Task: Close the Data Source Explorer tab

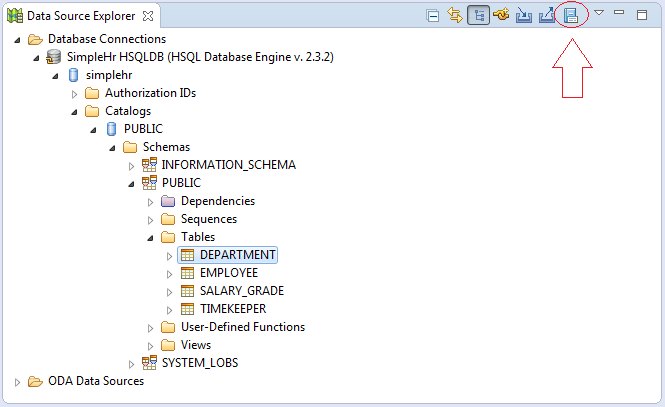Action: [148, 16]
